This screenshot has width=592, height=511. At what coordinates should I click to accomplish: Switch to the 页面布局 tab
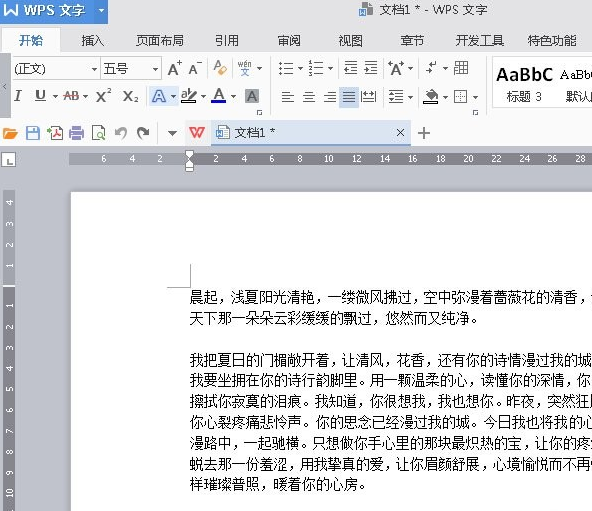pos(160,40)
